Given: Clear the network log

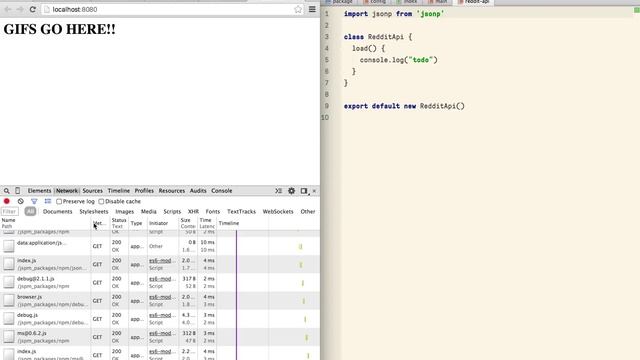Looking at the screenshot, I should 20,201.
